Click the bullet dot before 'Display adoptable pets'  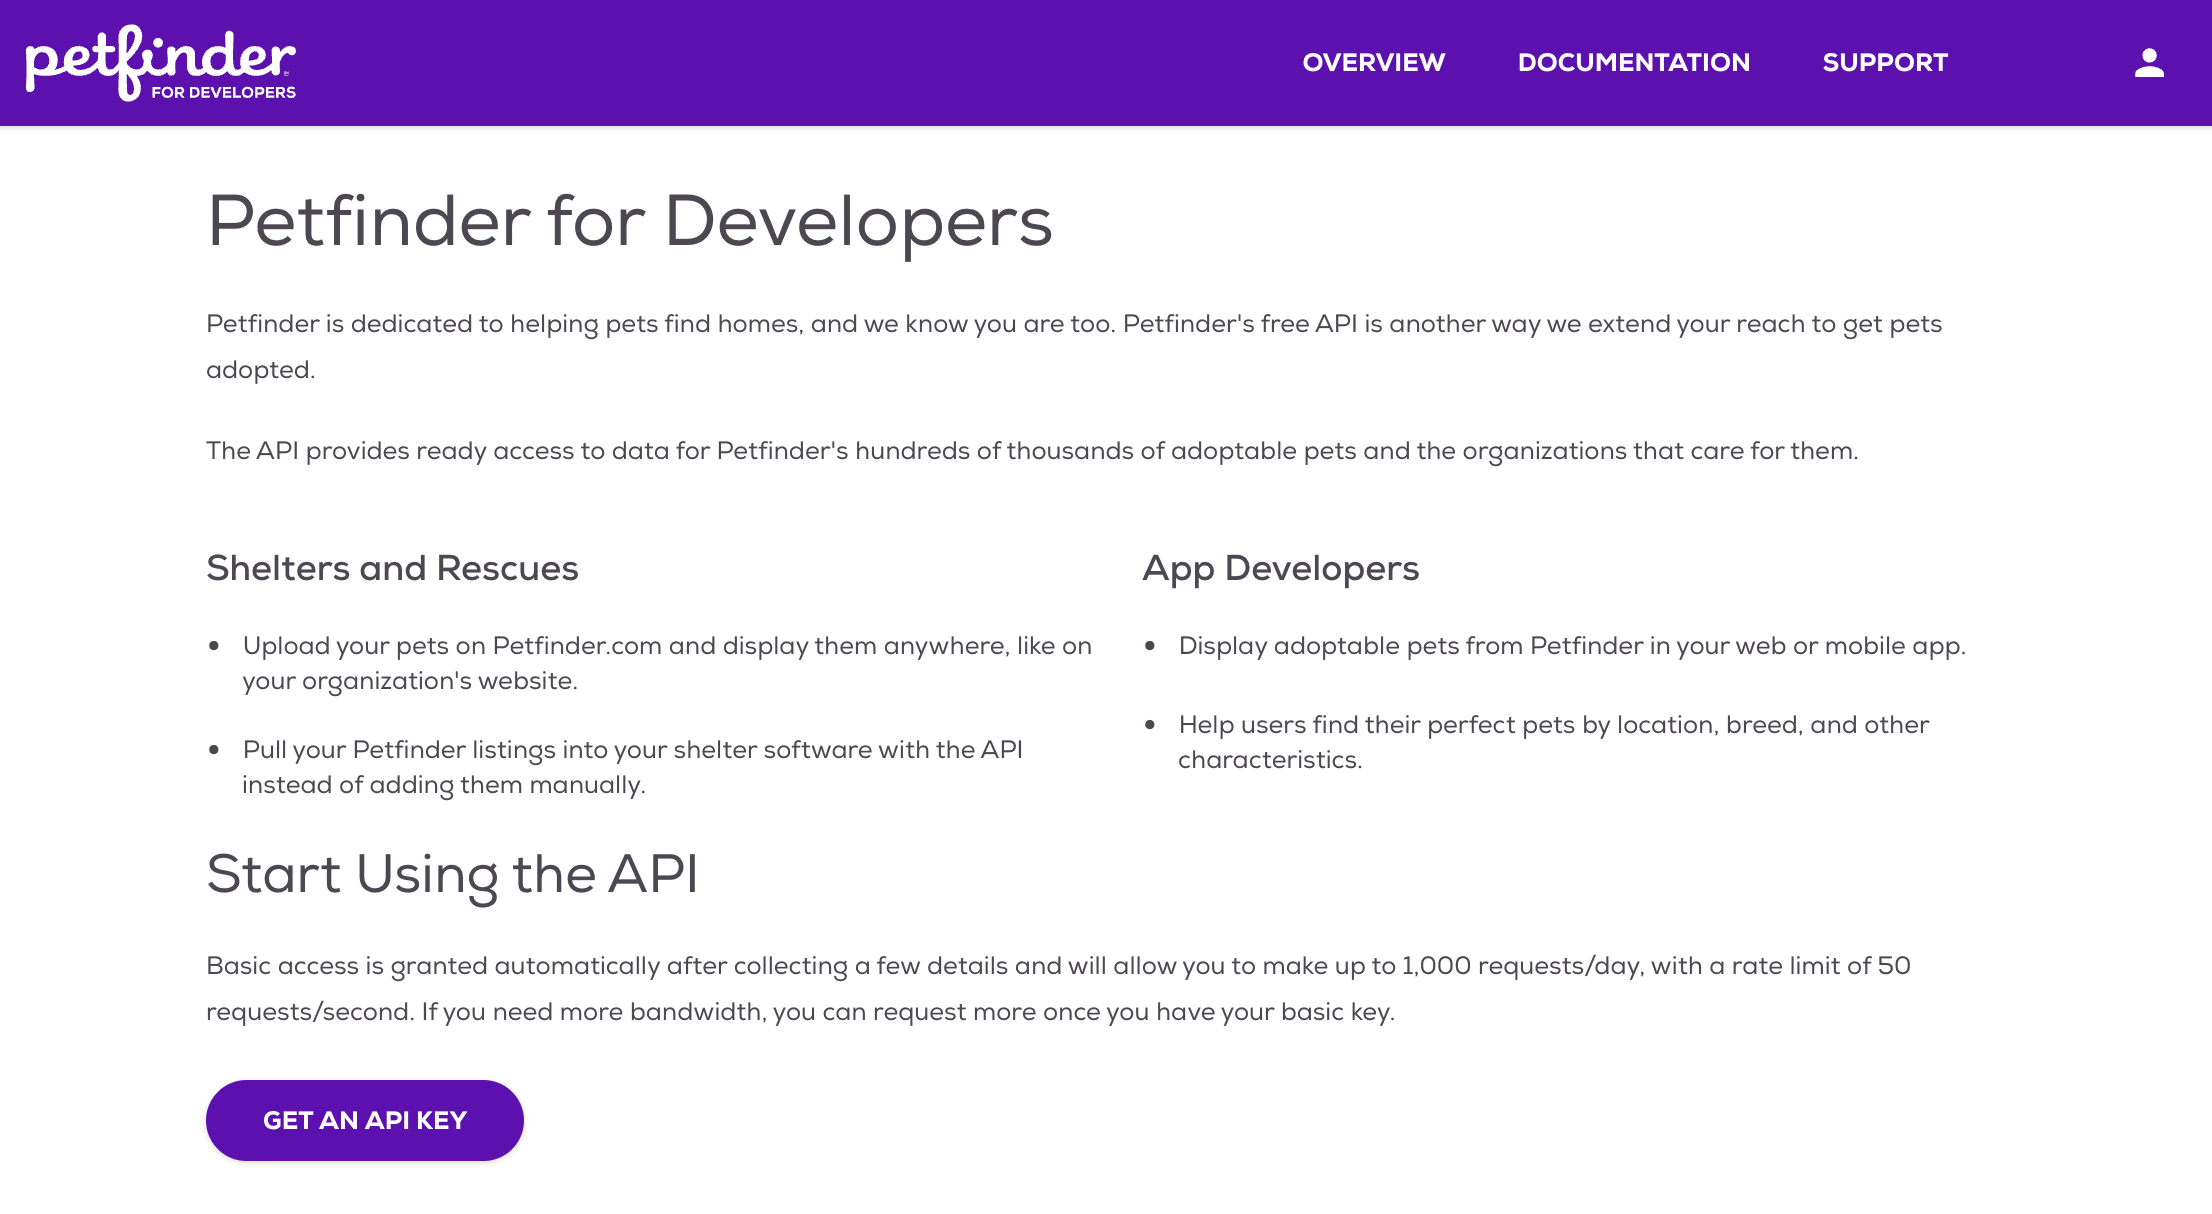[x=1150, y=646]
